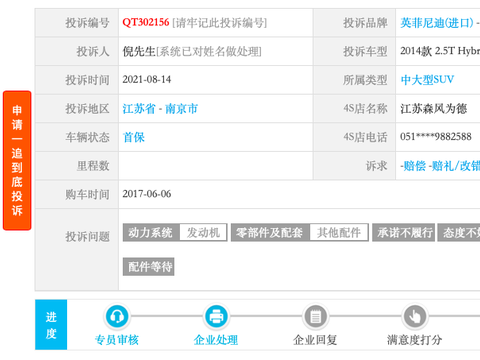Click the complaint date 2021-08-14
This screenshot has width=480, height=360.
coord(147,79)
